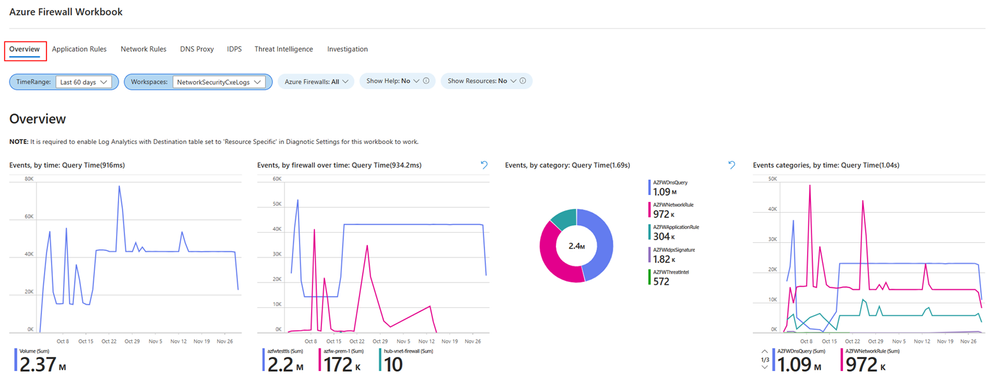Switch to the Application Rules tab
Image resolution: width=999 pixels, height=383 pixels.
(x=79, y=49)
